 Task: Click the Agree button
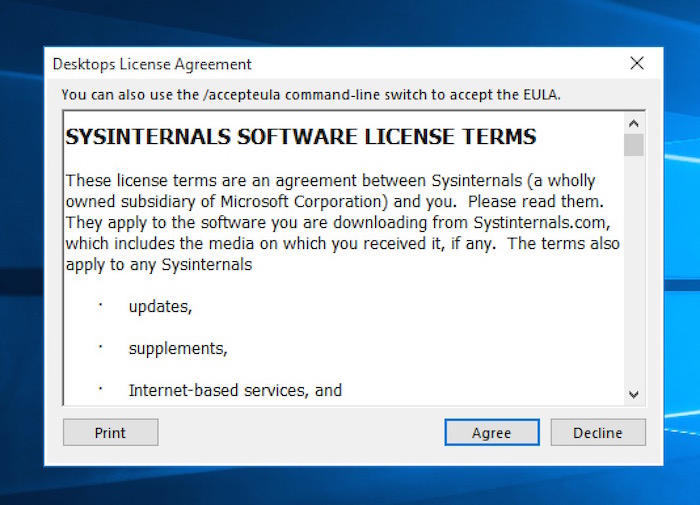pos(491,433)
